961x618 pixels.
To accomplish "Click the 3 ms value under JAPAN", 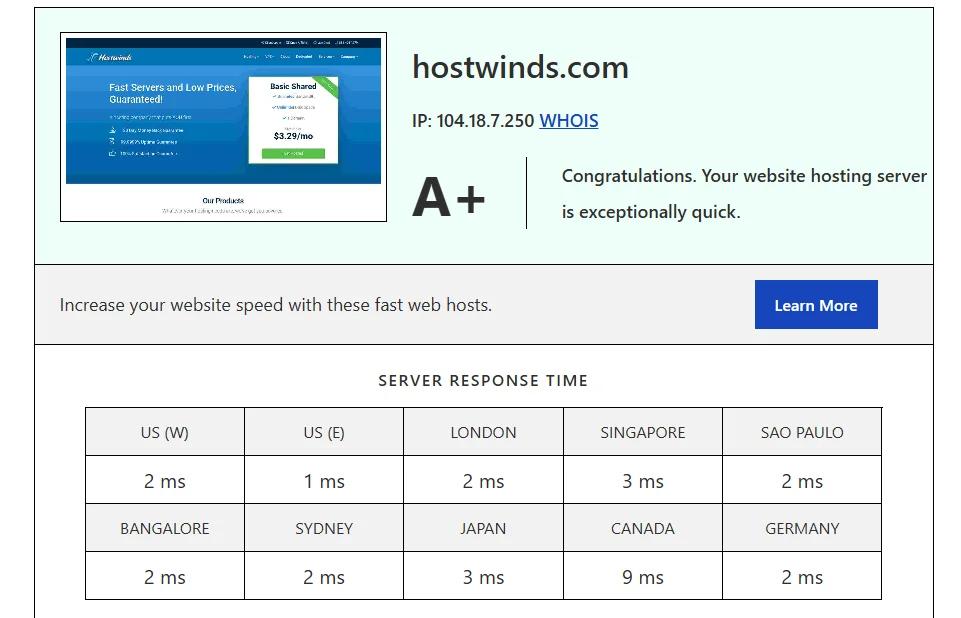I will pos(484,577).
